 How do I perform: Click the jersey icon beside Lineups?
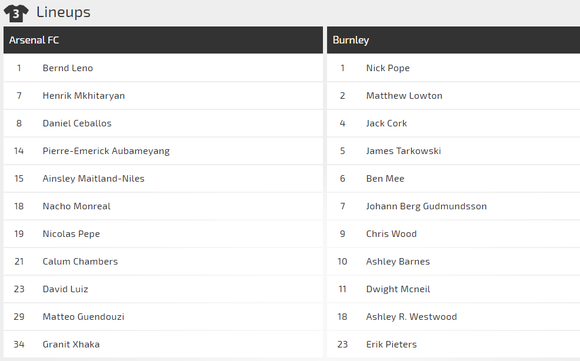[x=16, y=13]
